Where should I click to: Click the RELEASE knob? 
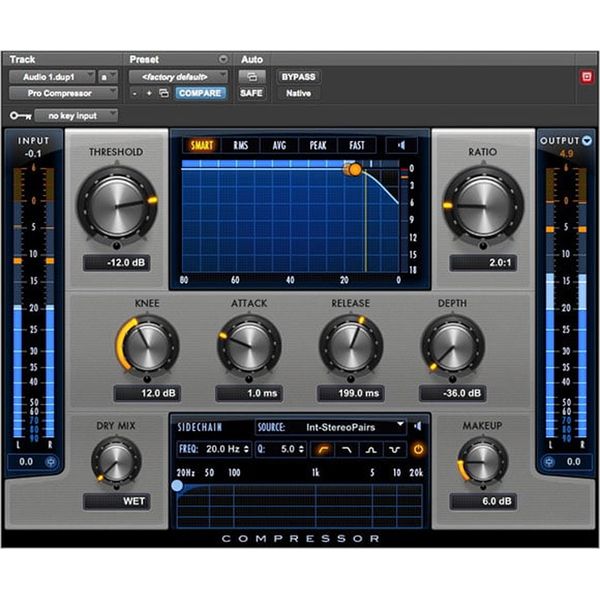click(x=351, y=347)
